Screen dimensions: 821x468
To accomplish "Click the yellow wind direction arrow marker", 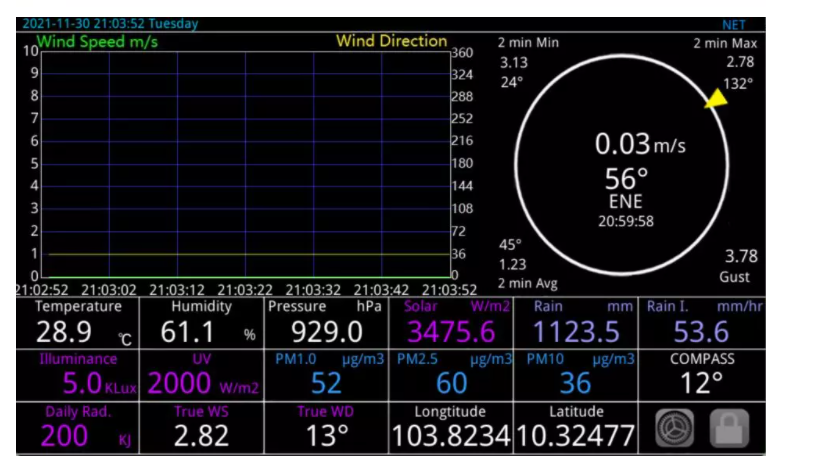I will (x=716, y=98).
